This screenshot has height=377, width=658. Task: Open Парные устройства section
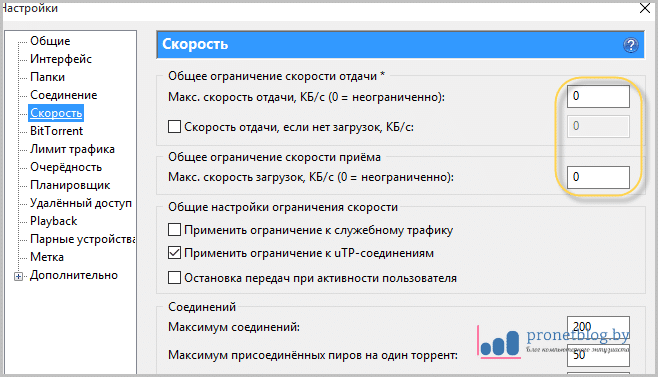pos(82,239)
